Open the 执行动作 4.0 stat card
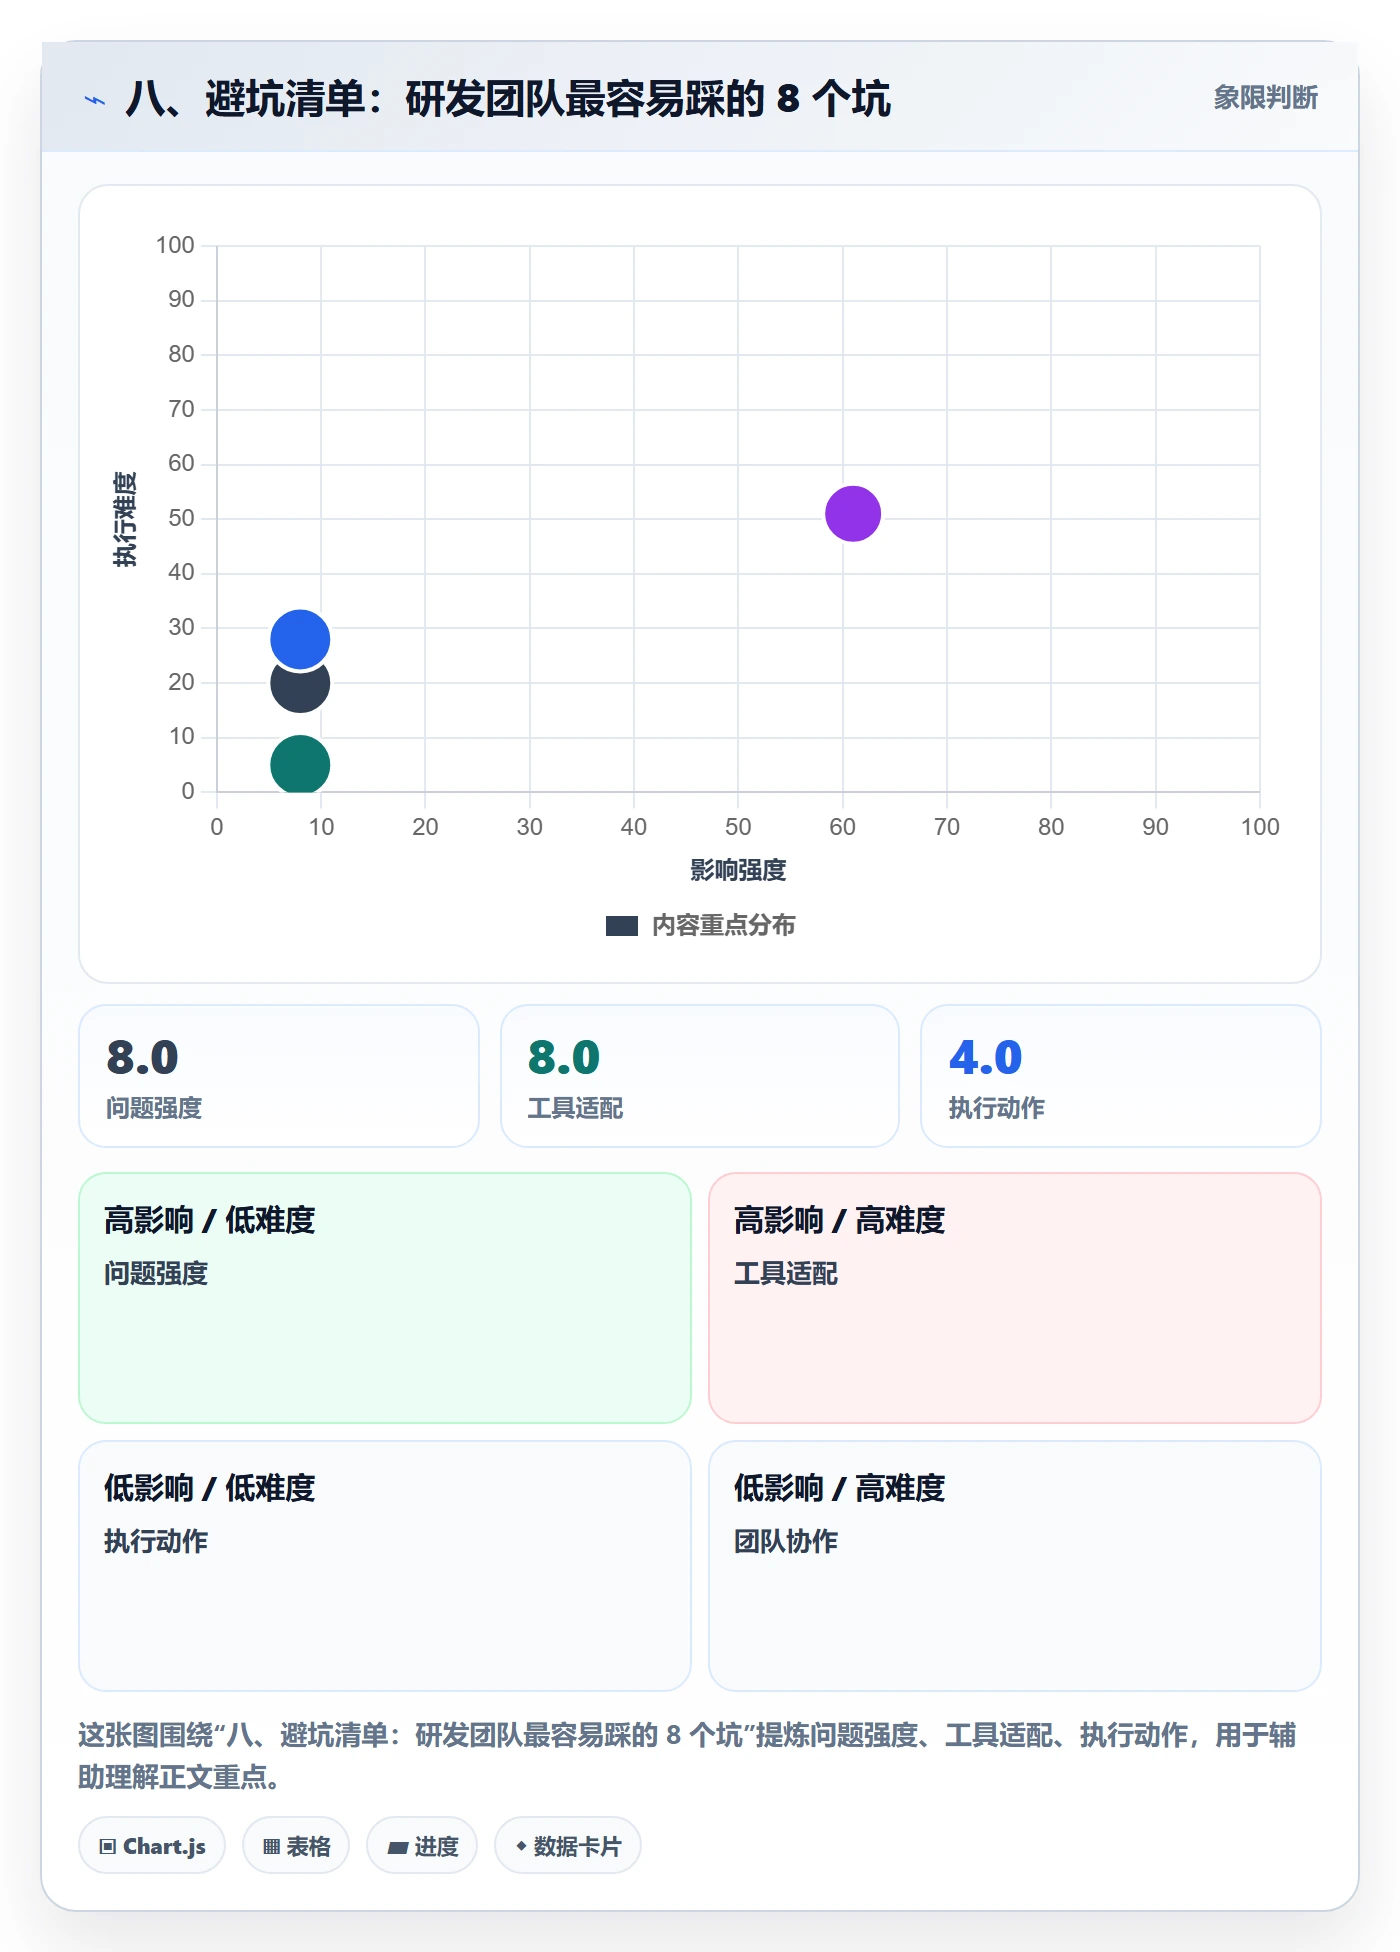The width and height of the screenshot is (1400, 1952). (x=1121, y=1076)
